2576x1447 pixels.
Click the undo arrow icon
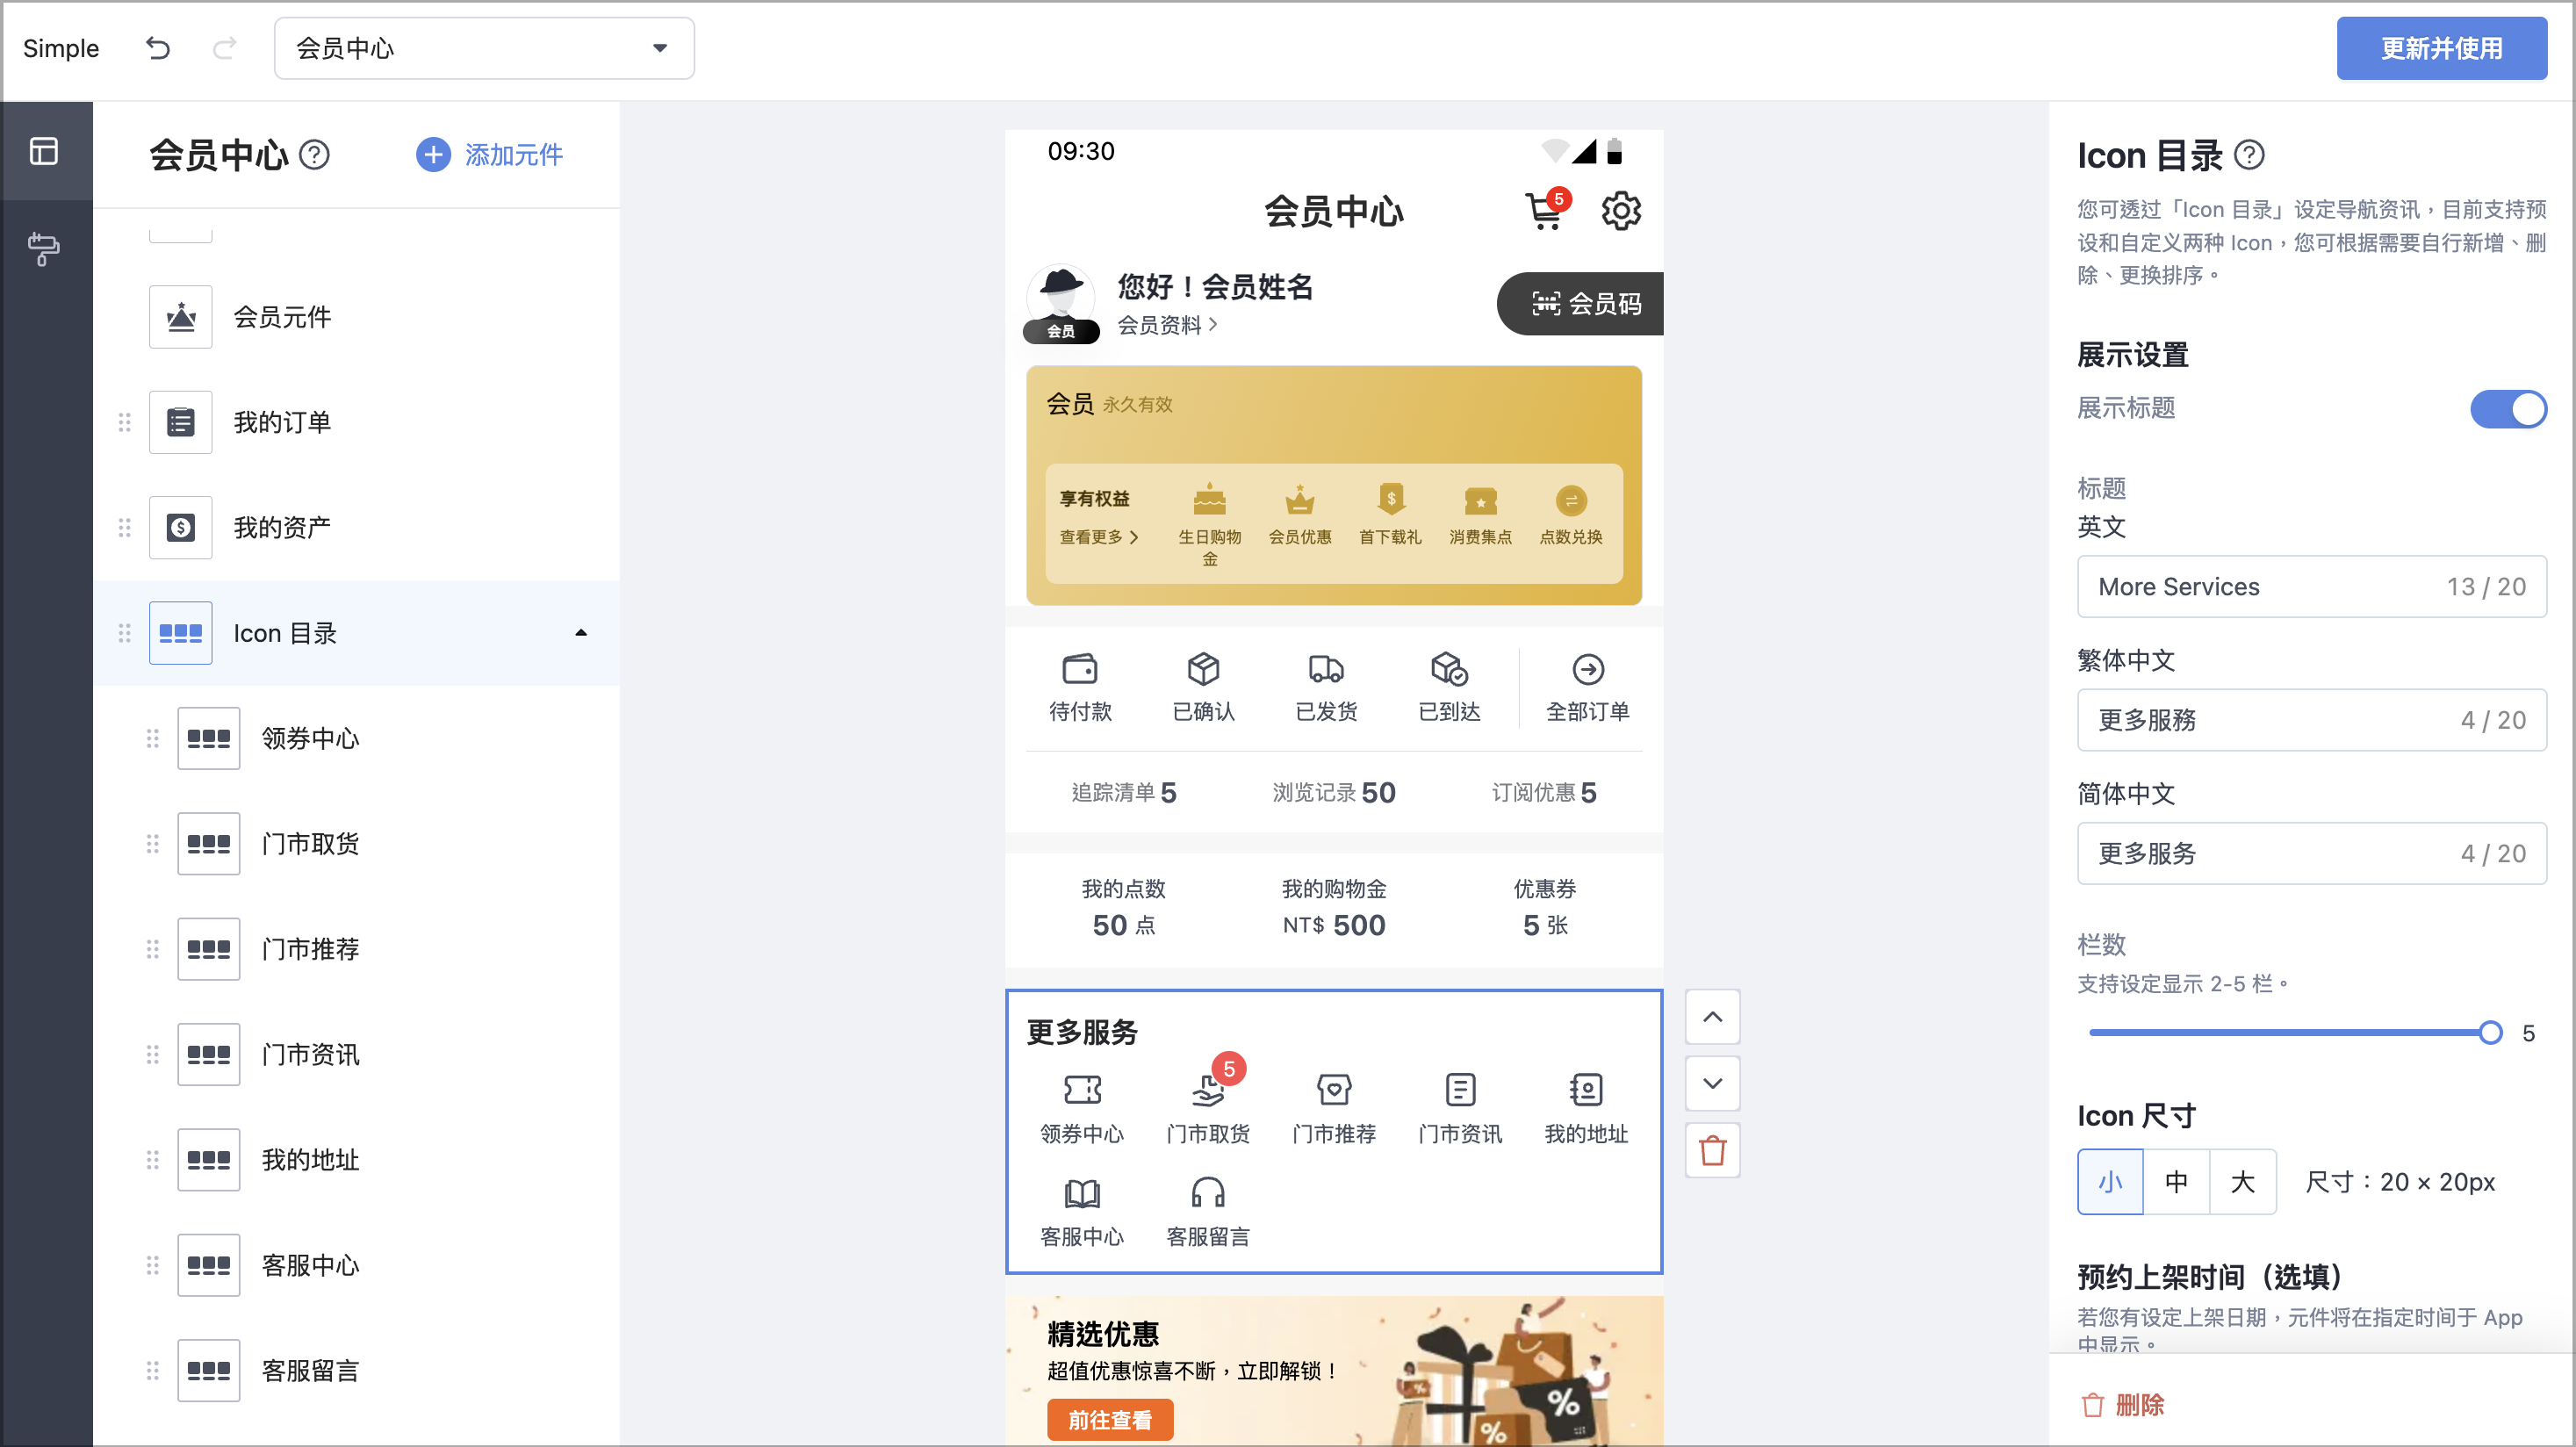[x=158, y=47]
